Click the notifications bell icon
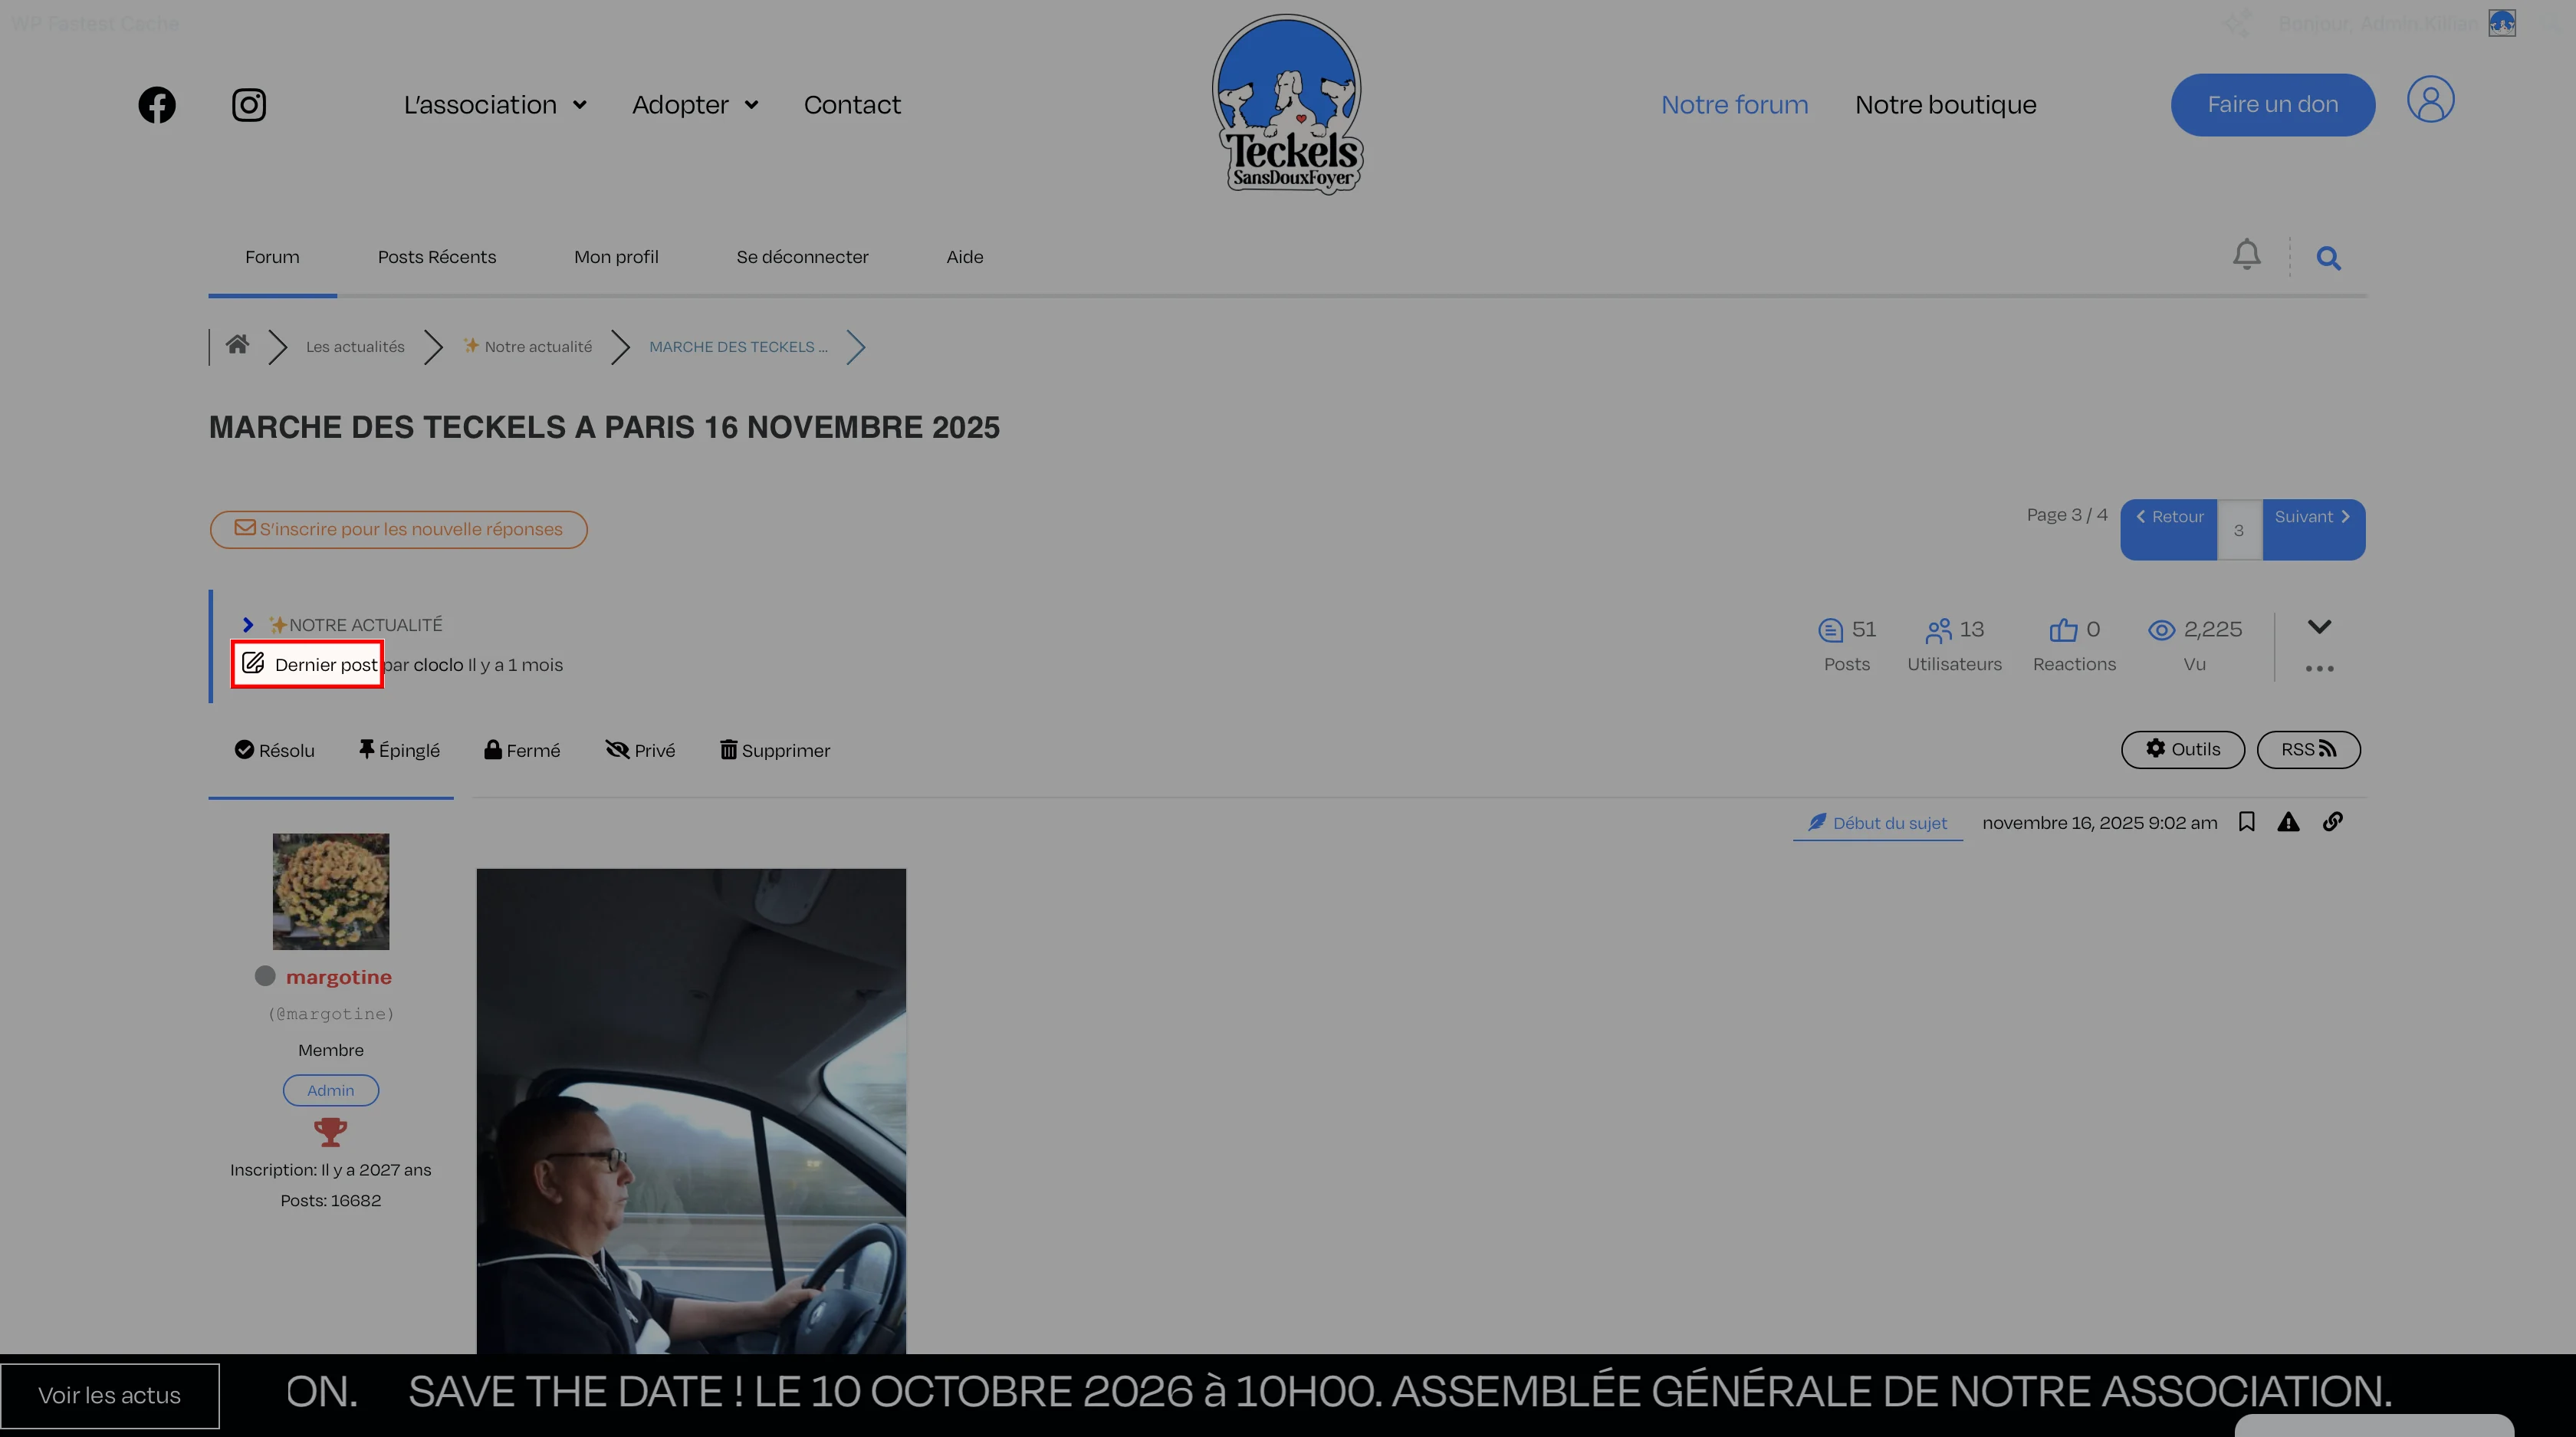The image size is (2576, 1437). pyautogui.click(x=2246, y=255)
